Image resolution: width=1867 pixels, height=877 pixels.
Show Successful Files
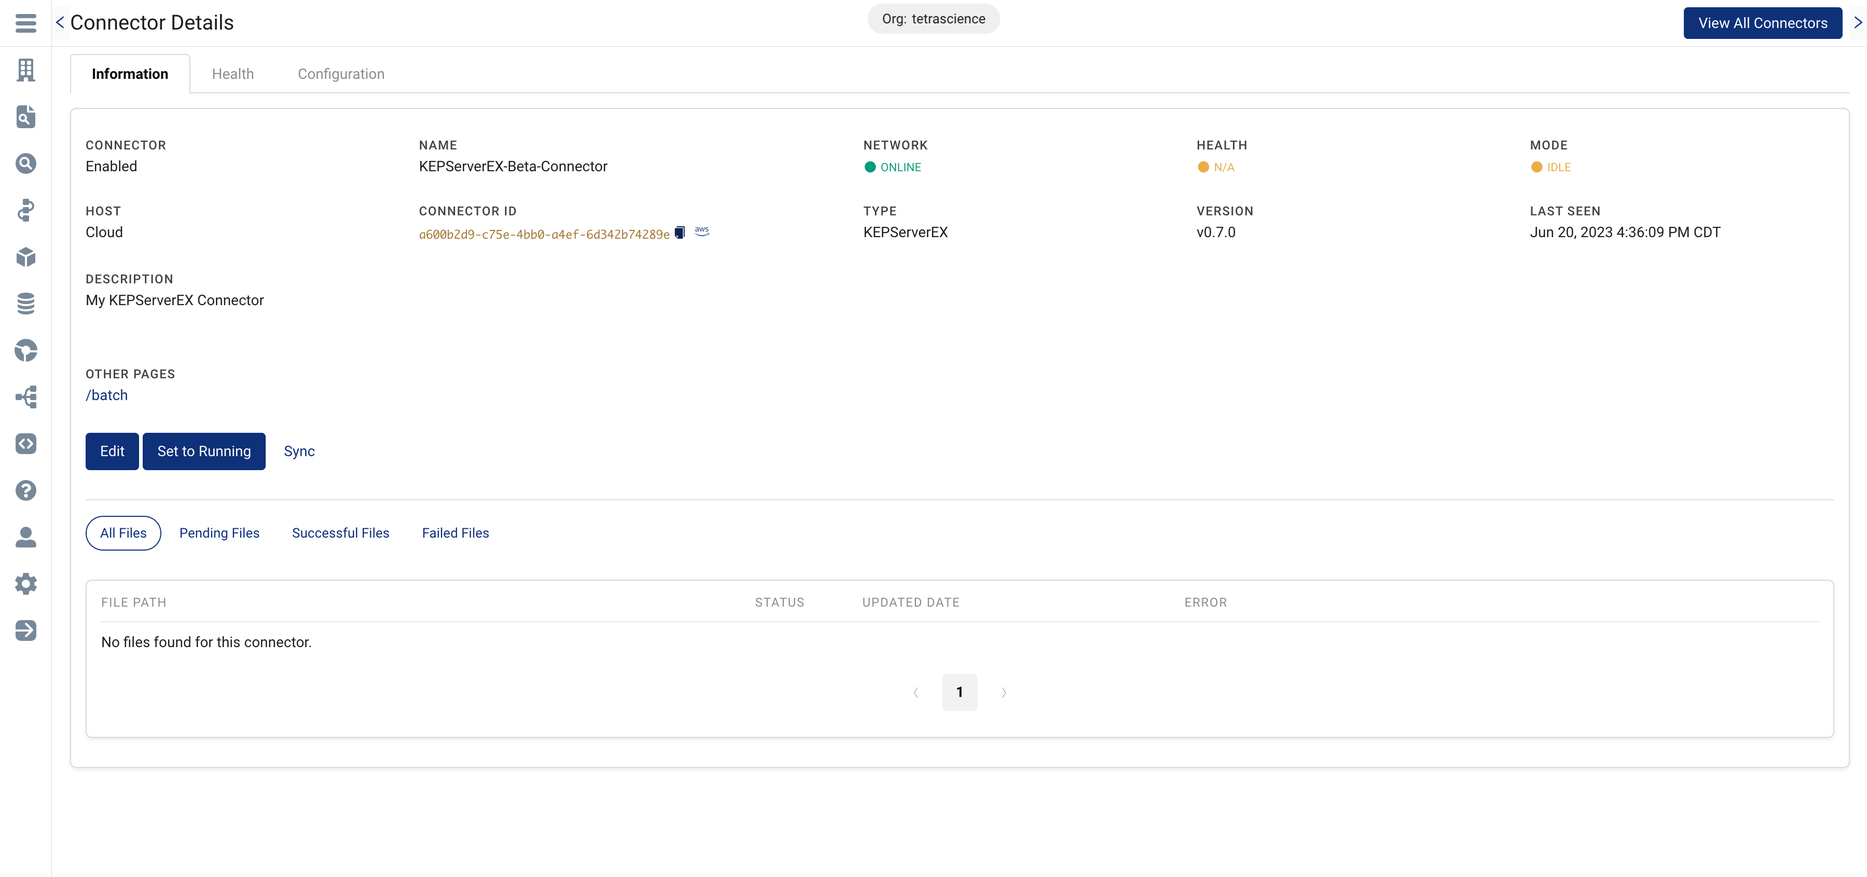341,533
